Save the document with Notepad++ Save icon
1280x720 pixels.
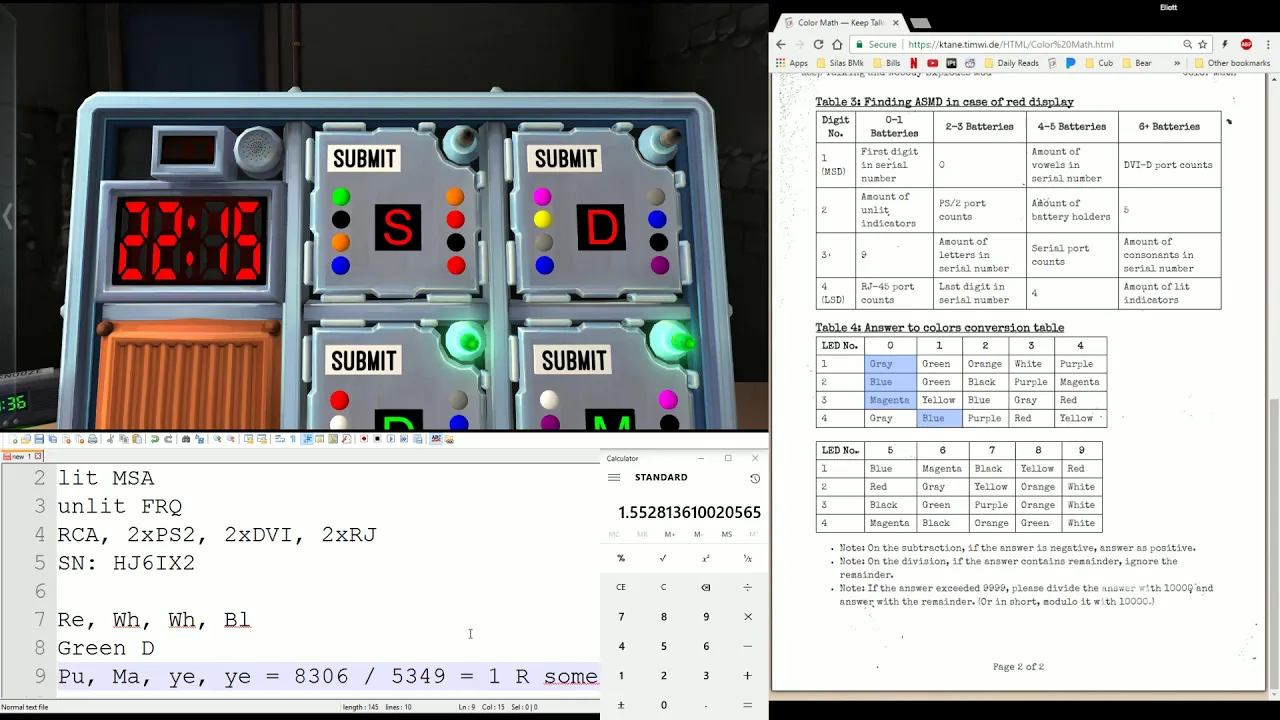pyautogui.click(x=39, y=439)
